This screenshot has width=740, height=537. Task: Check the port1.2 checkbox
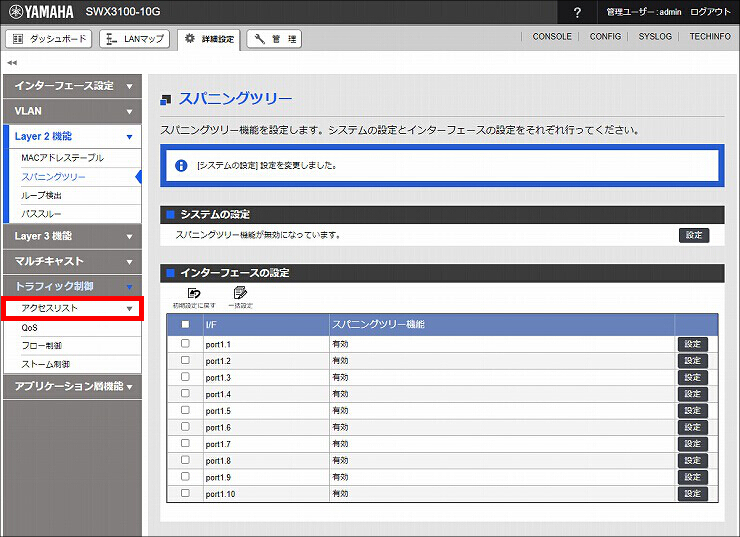pos(185,360)
